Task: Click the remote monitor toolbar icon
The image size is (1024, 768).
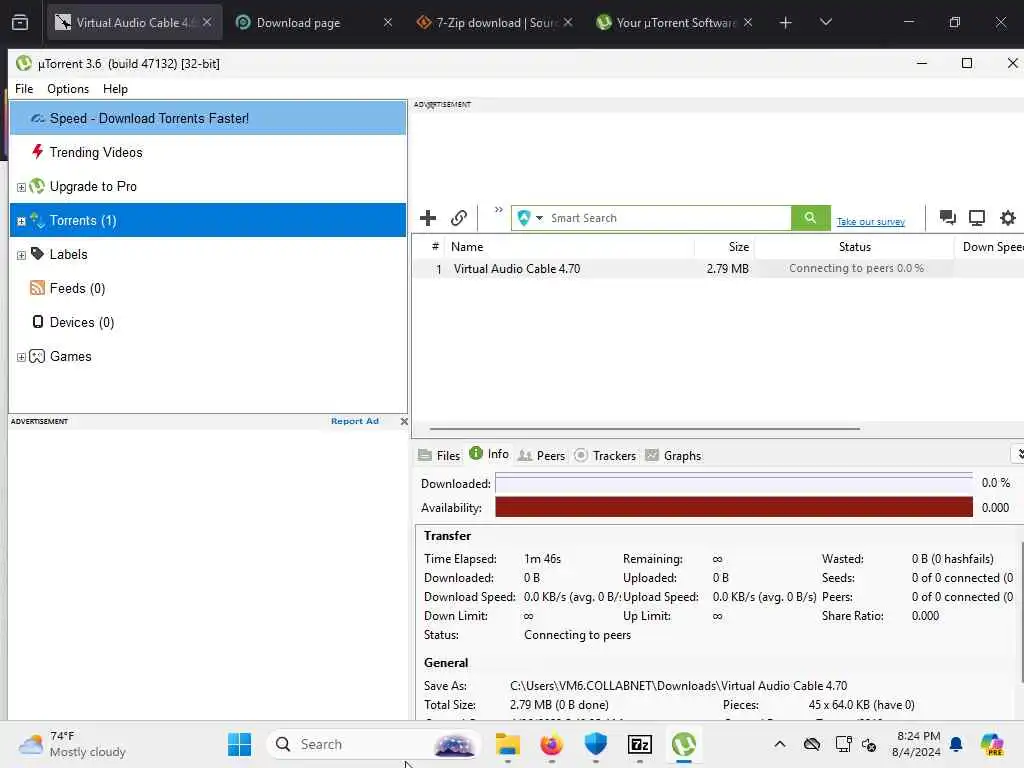Action: coord(977,218)
